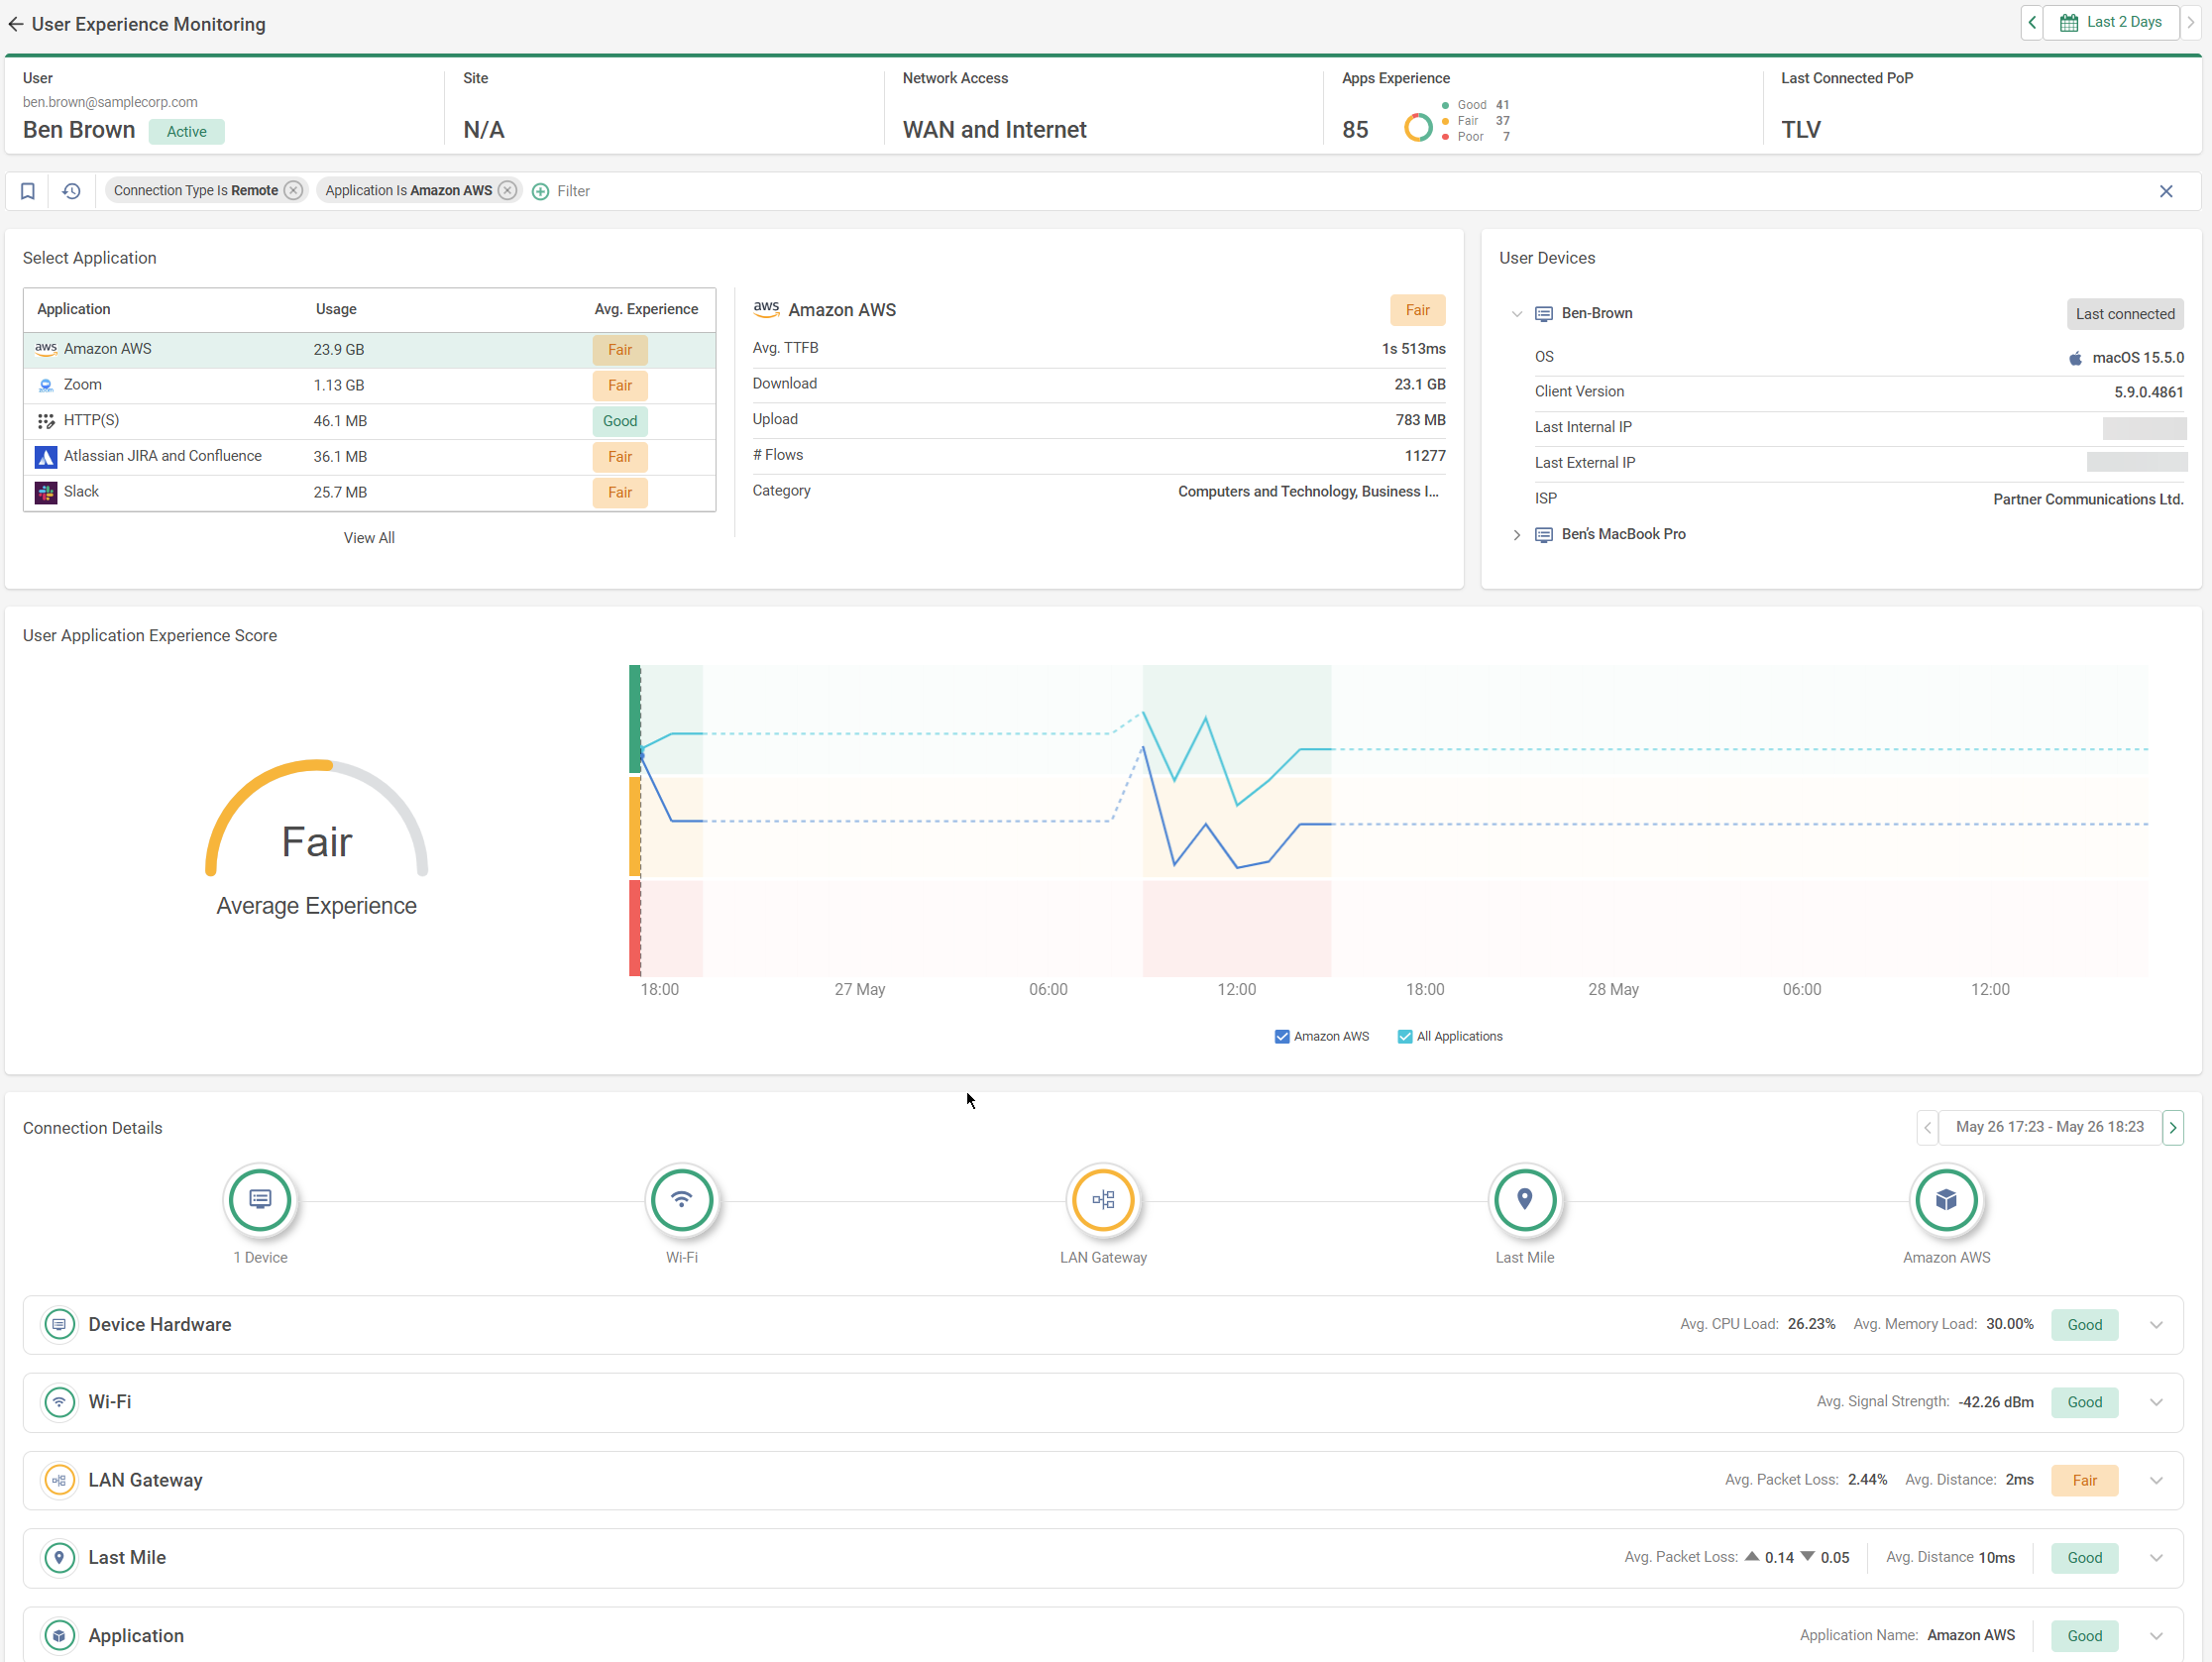The width and height of the screenshot is (2212, 1662).
Task: Go to next date range arrow
Action: click(x=2190, y=23)
